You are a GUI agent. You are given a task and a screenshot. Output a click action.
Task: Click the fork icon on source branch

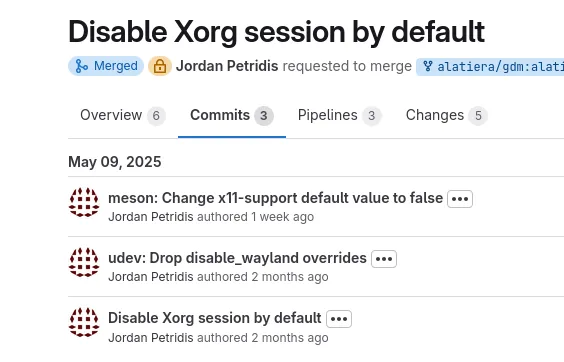[427, 66]
